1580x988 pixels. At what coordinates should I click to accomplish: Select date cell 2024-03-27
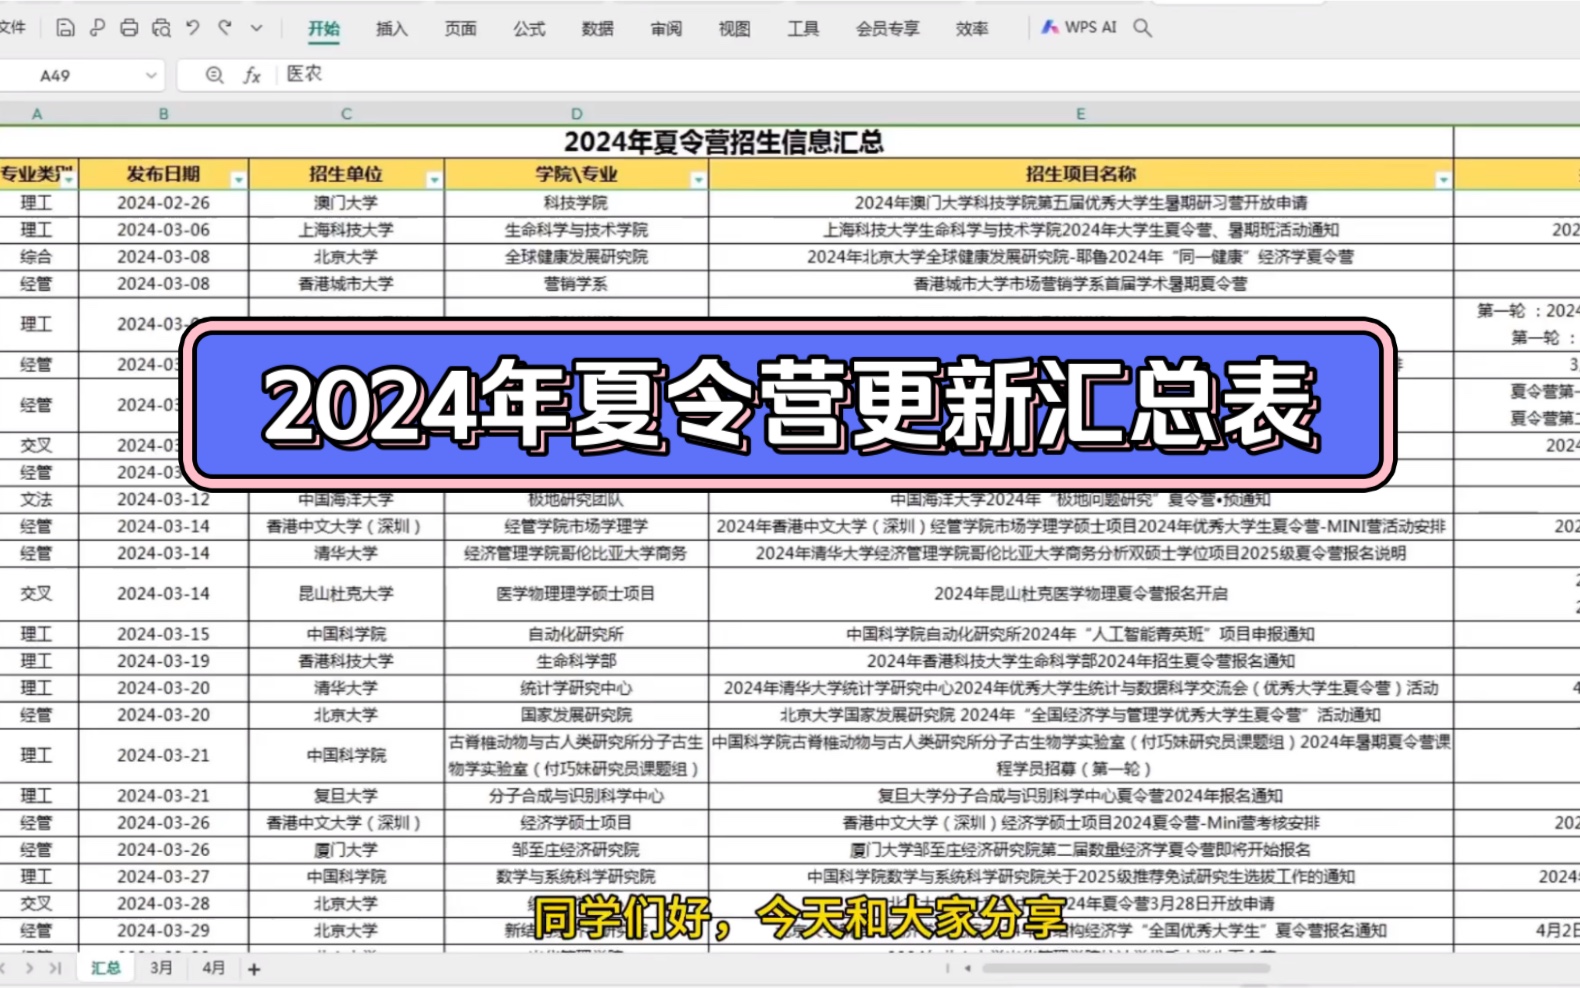pos(163,877)
